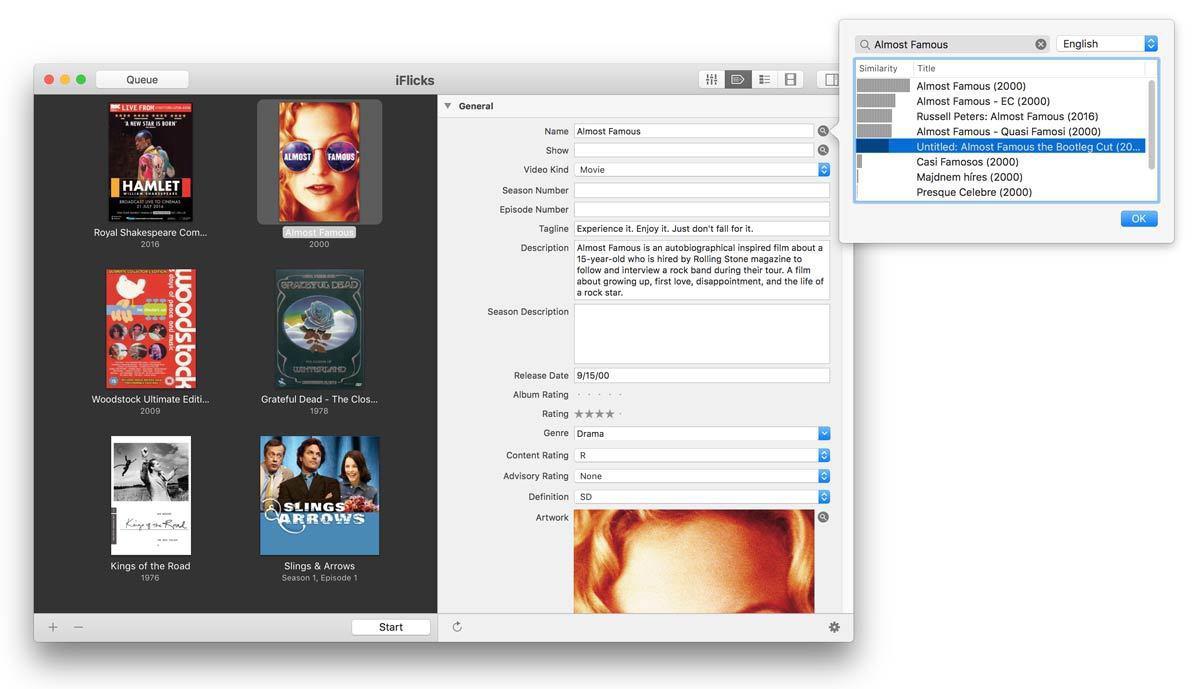
Task: Select 'Russell Peters: Almost Famous (2016)'
Action: tap(1001, 116)
